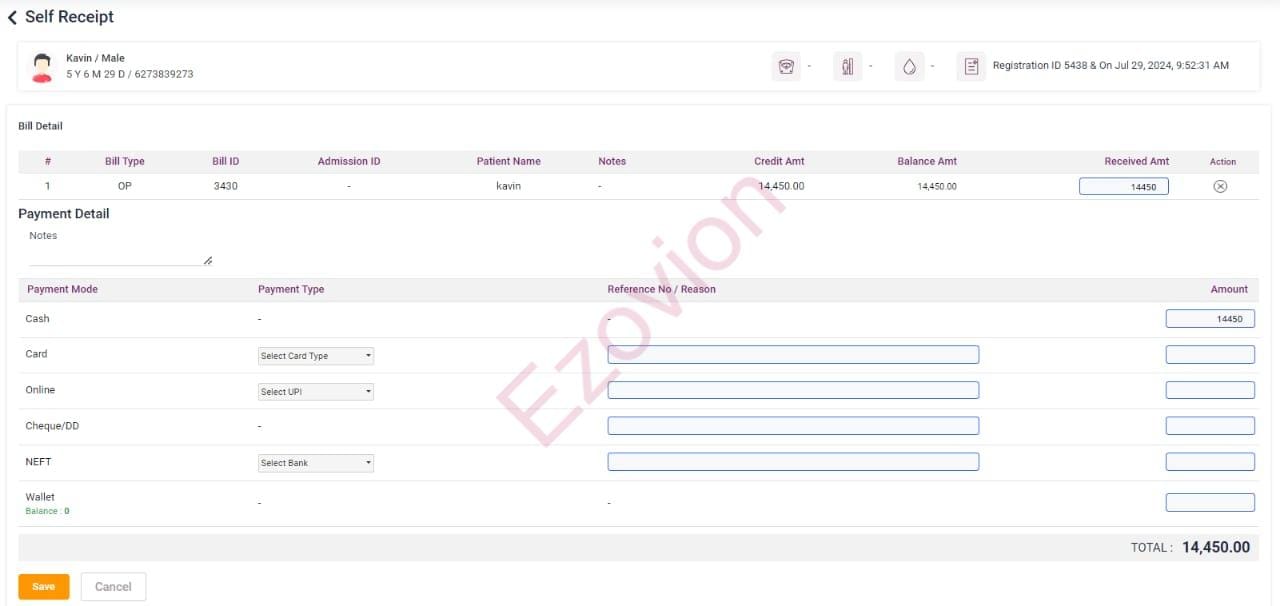Open the Select Bank dropdown

click(315, 463)
